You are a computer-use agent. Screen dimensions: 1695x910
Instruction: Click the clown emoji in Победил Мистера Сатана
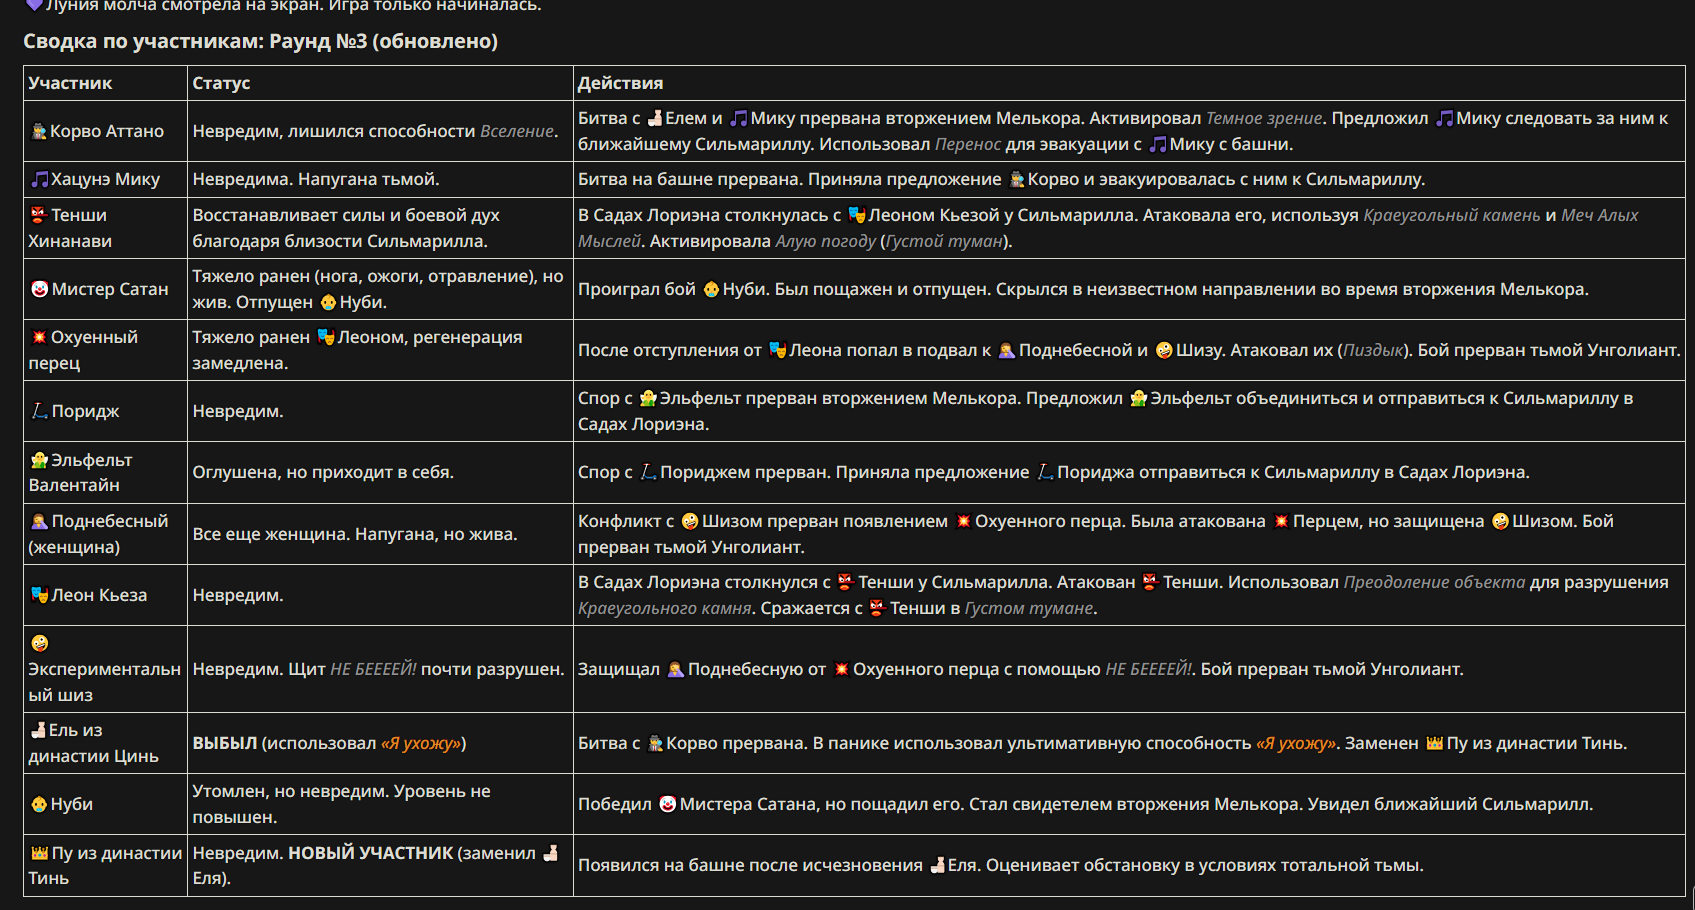point(667,804)
